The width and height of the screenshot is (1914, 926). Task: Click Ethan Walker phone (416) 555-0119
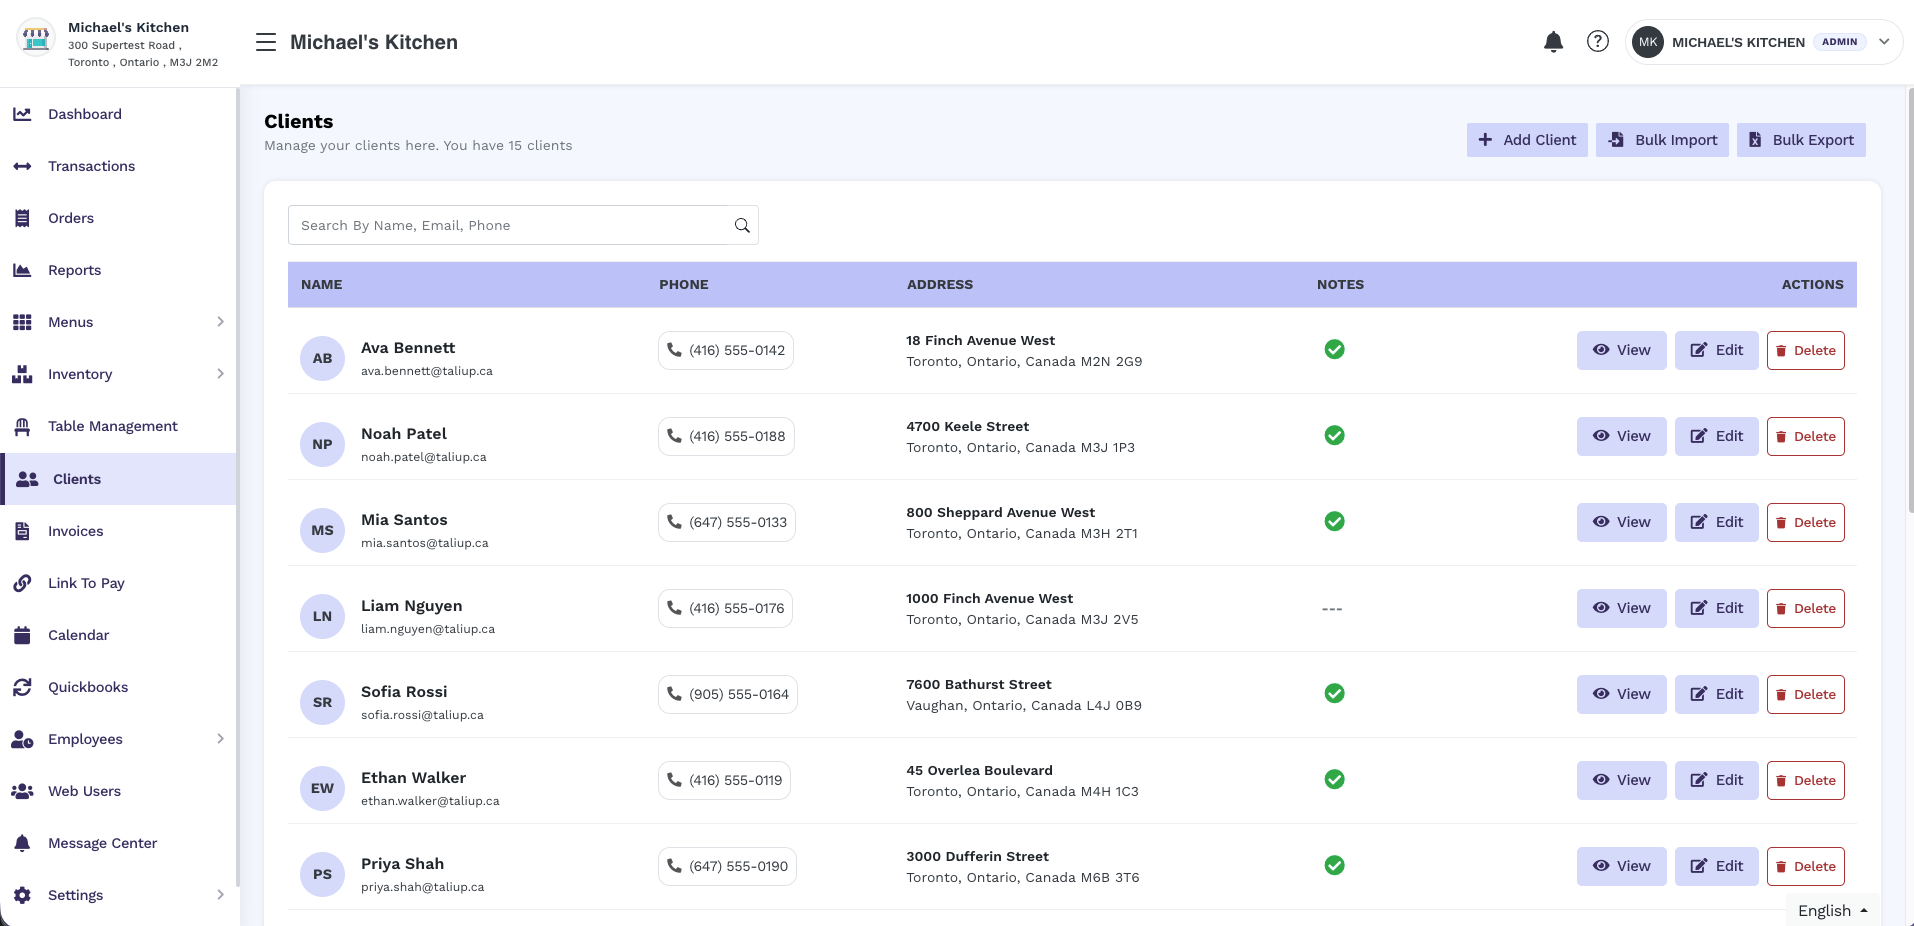click(724, 780)
